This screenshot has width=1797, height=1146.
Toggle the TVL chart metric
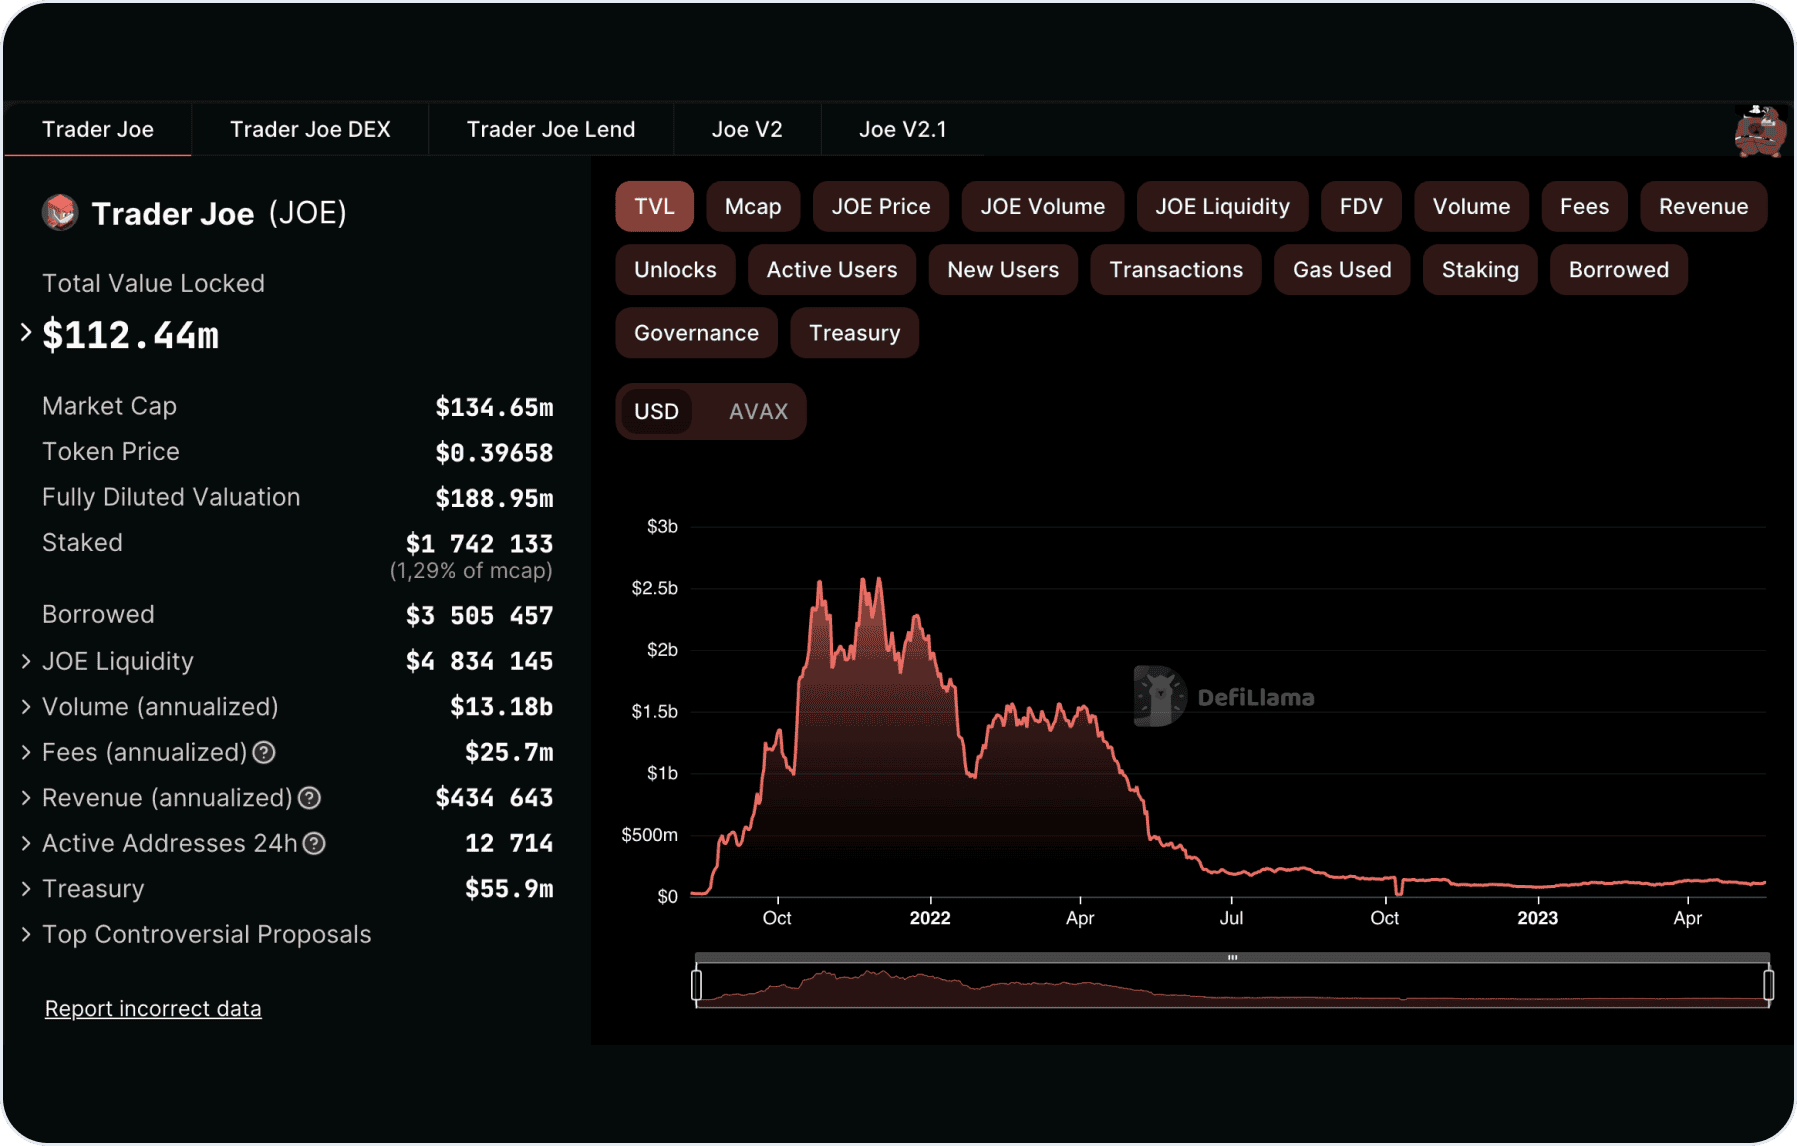[654, 206]
